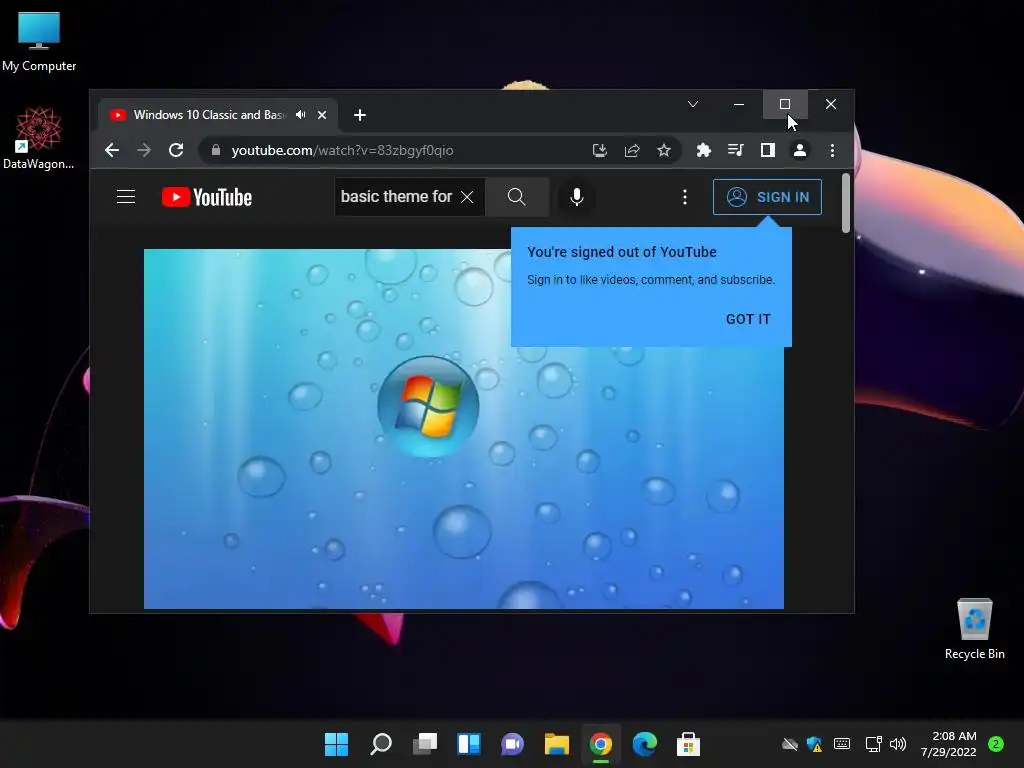1024x768 pixels.
Task: Run YouTube search with magnifier button
Action: tap(517, 197)
